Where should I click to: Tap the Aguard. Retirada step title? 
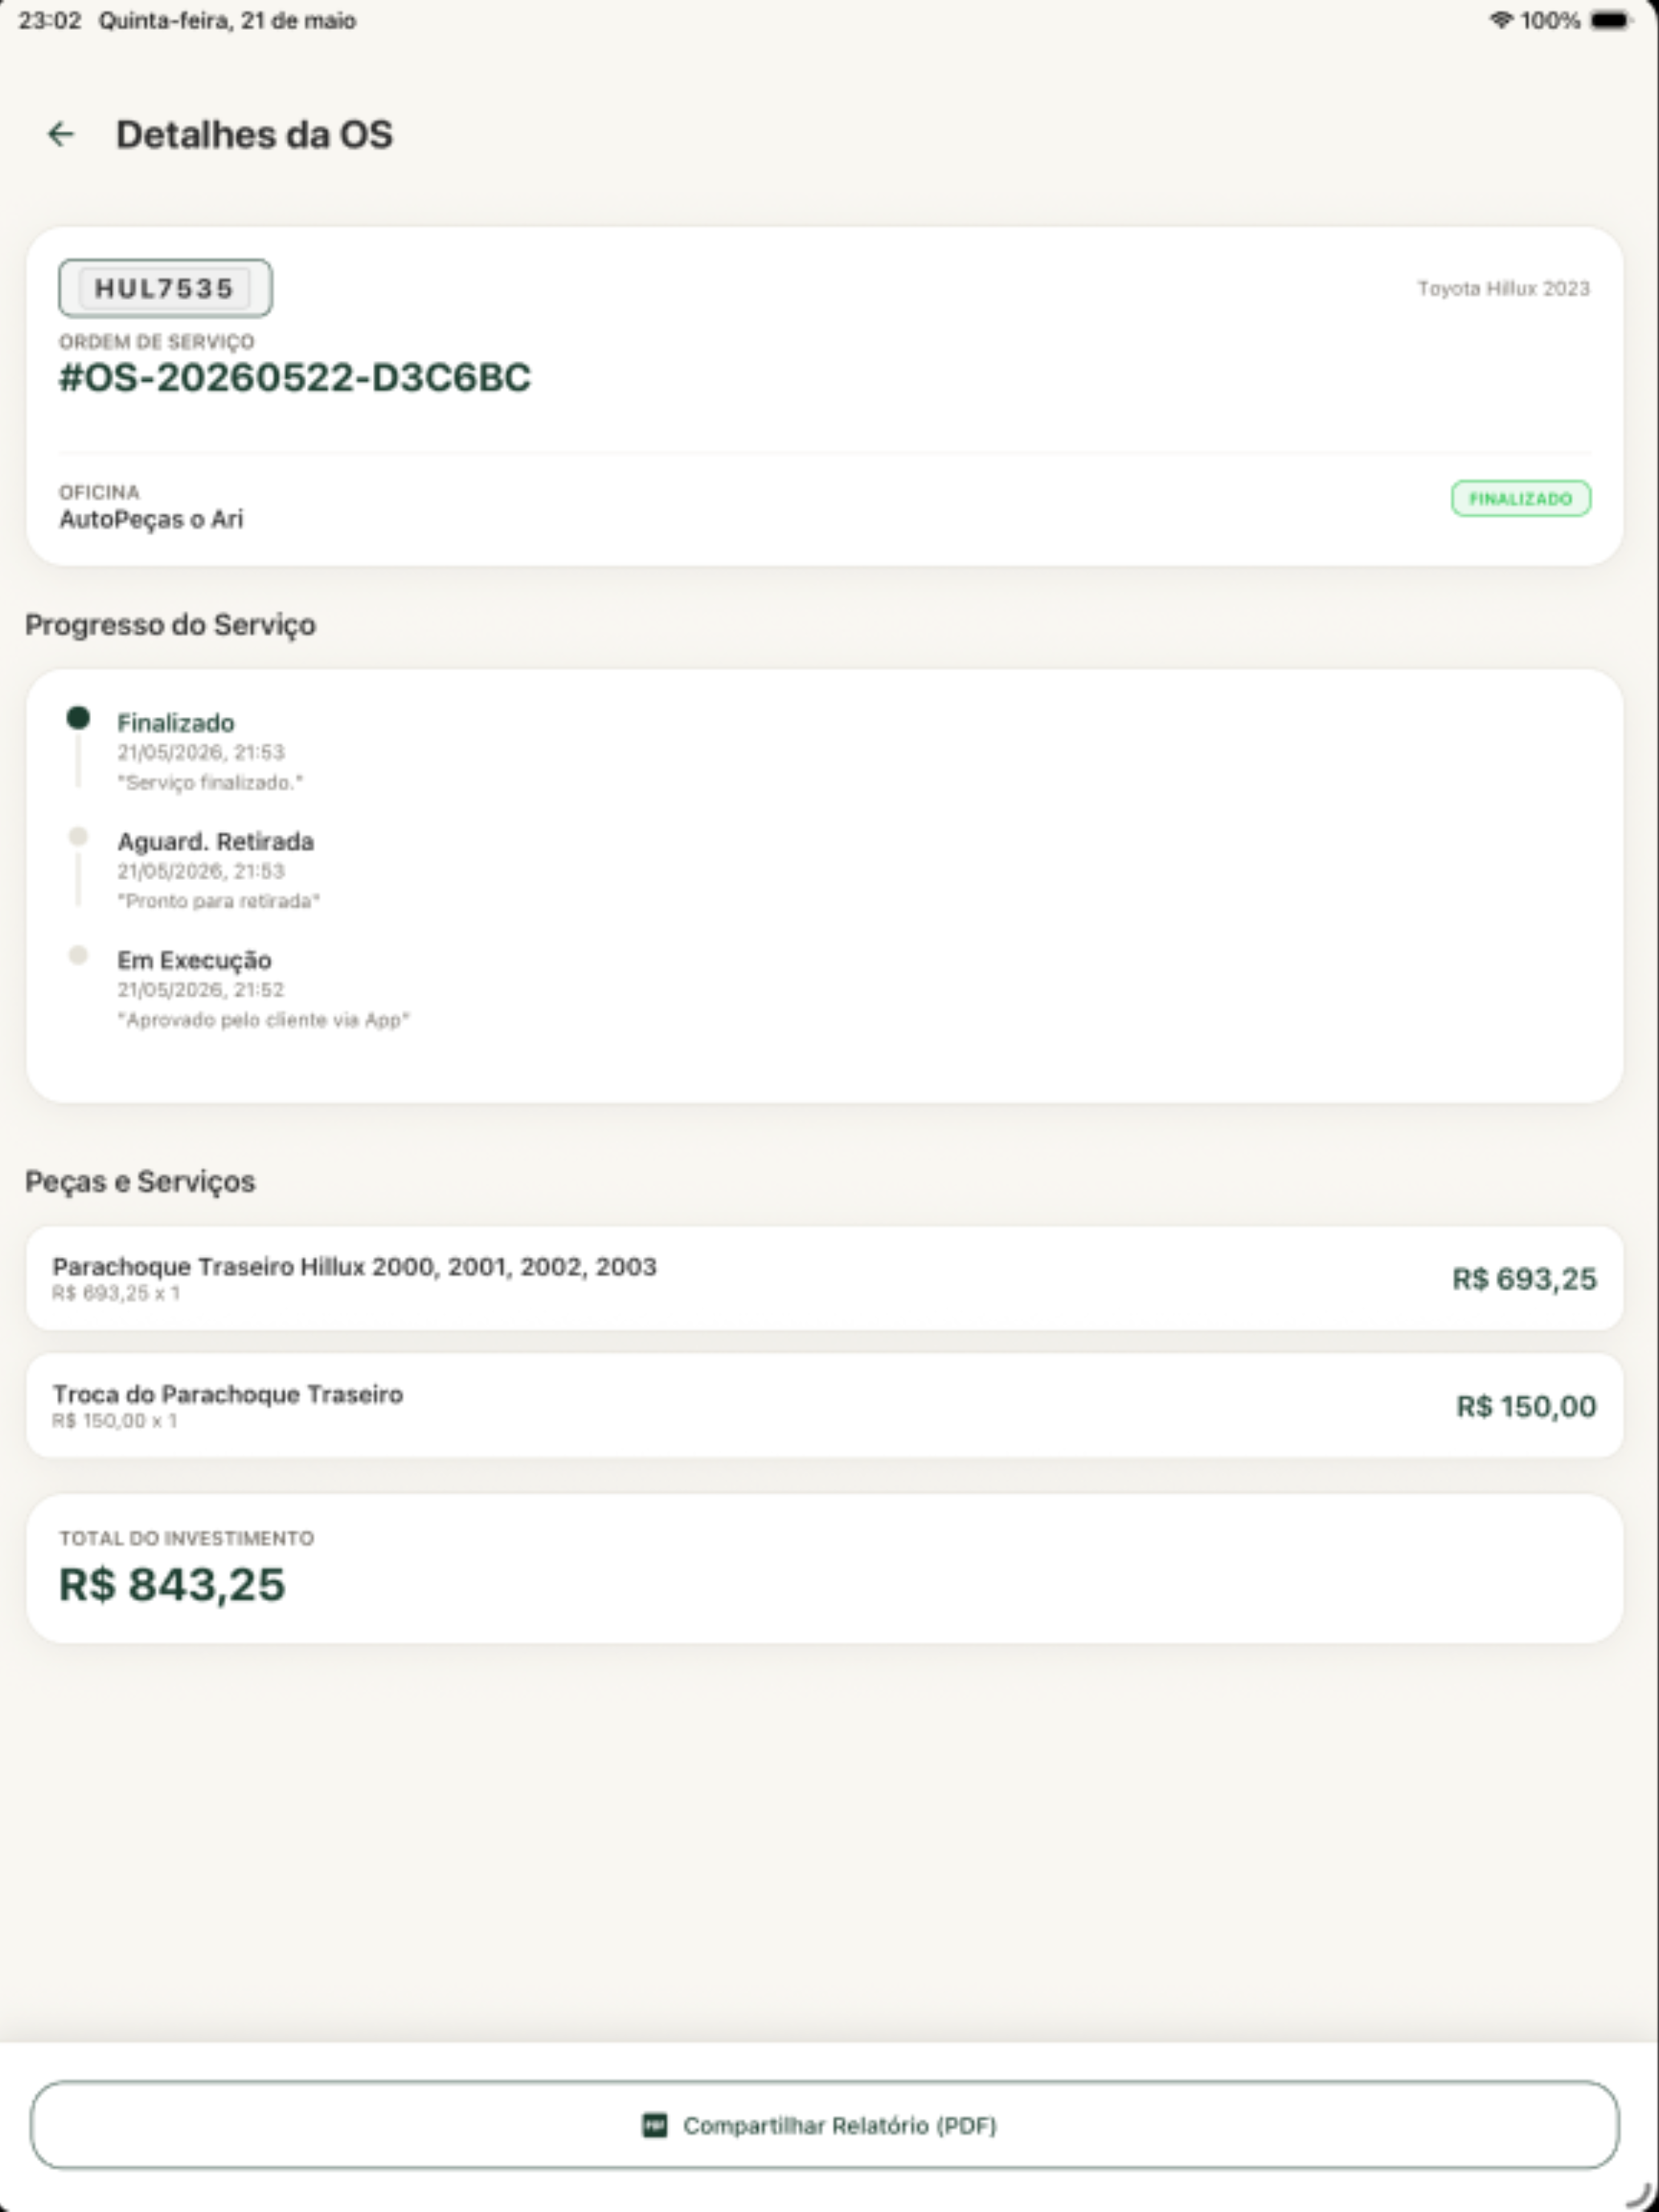click(x=215, y=842)
